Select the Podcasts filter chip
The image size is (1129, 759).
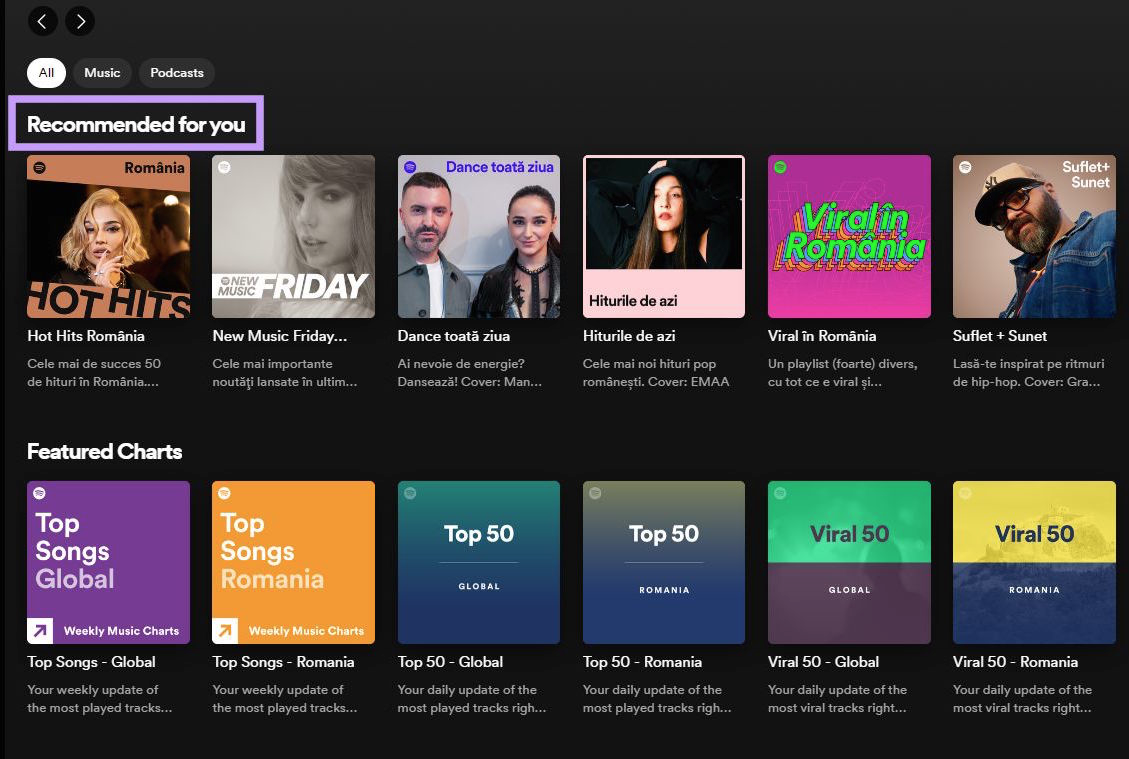click(176, 72)
